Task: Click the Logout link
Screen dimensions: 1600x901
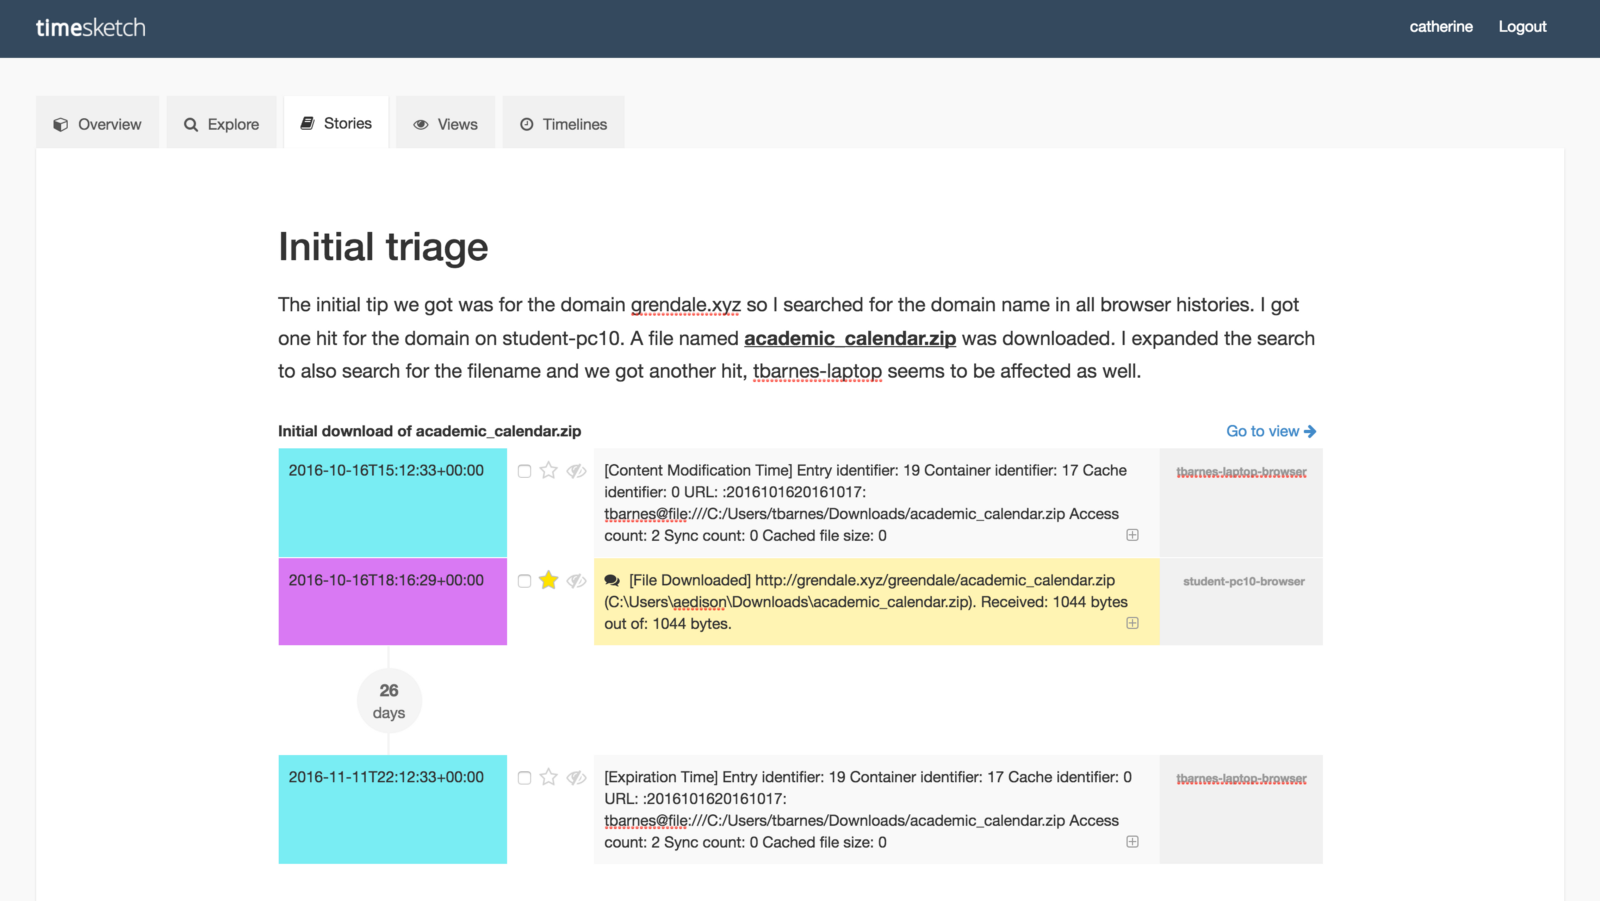Action: [x=1522, y=27]
